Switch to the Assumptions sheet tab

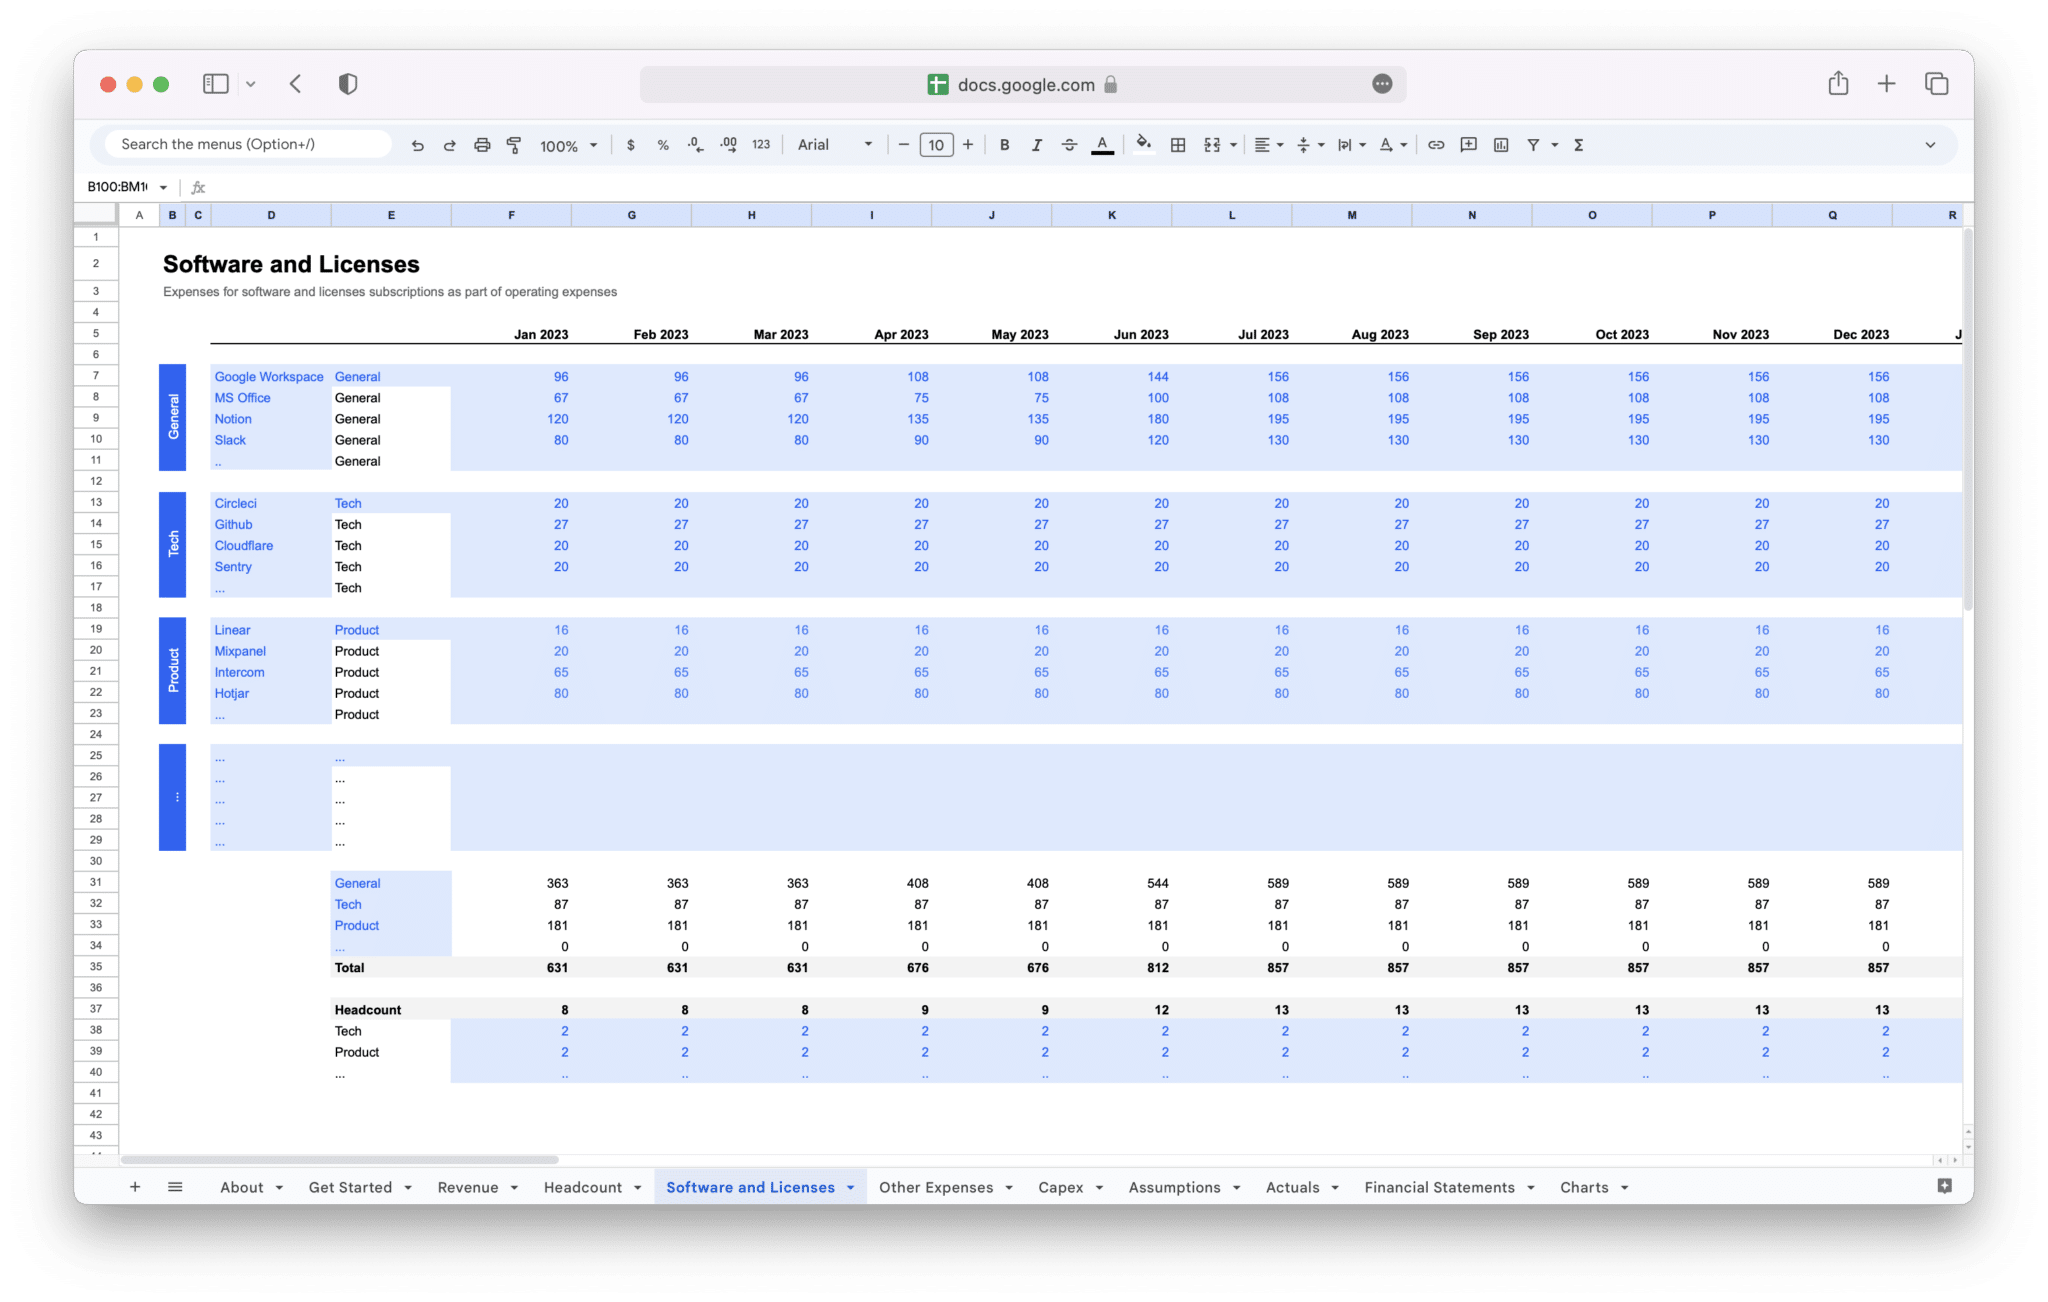[1175, 1187]
